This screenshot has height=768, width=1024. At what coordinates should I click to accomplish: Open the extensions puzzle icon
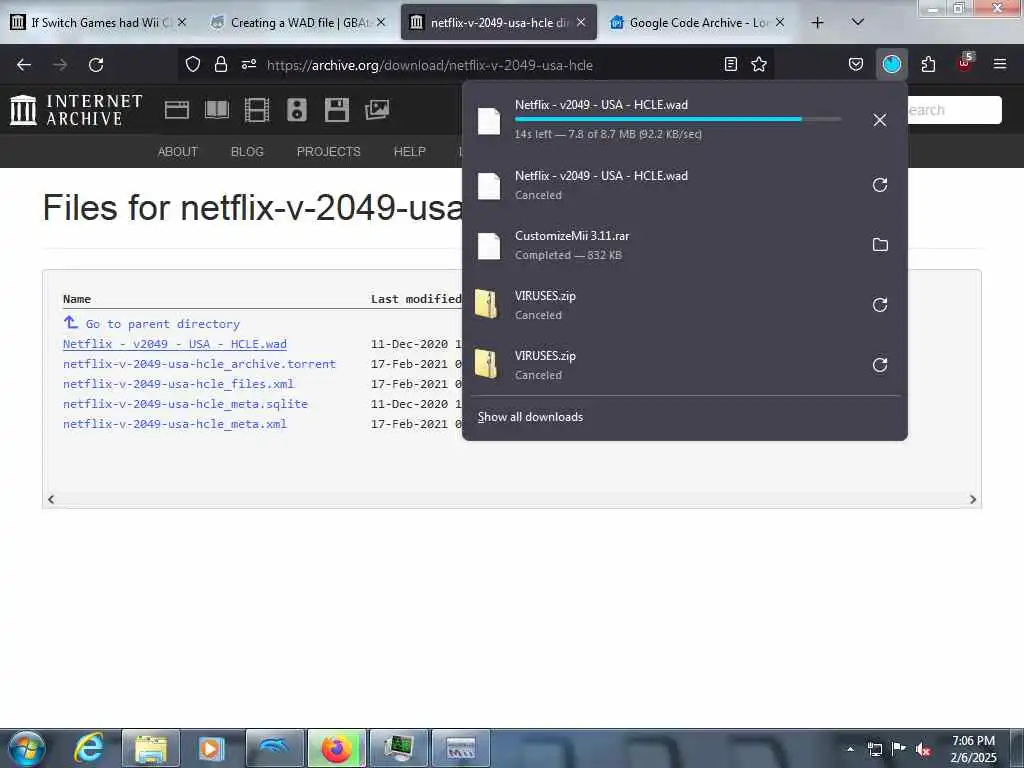[928, 64]
